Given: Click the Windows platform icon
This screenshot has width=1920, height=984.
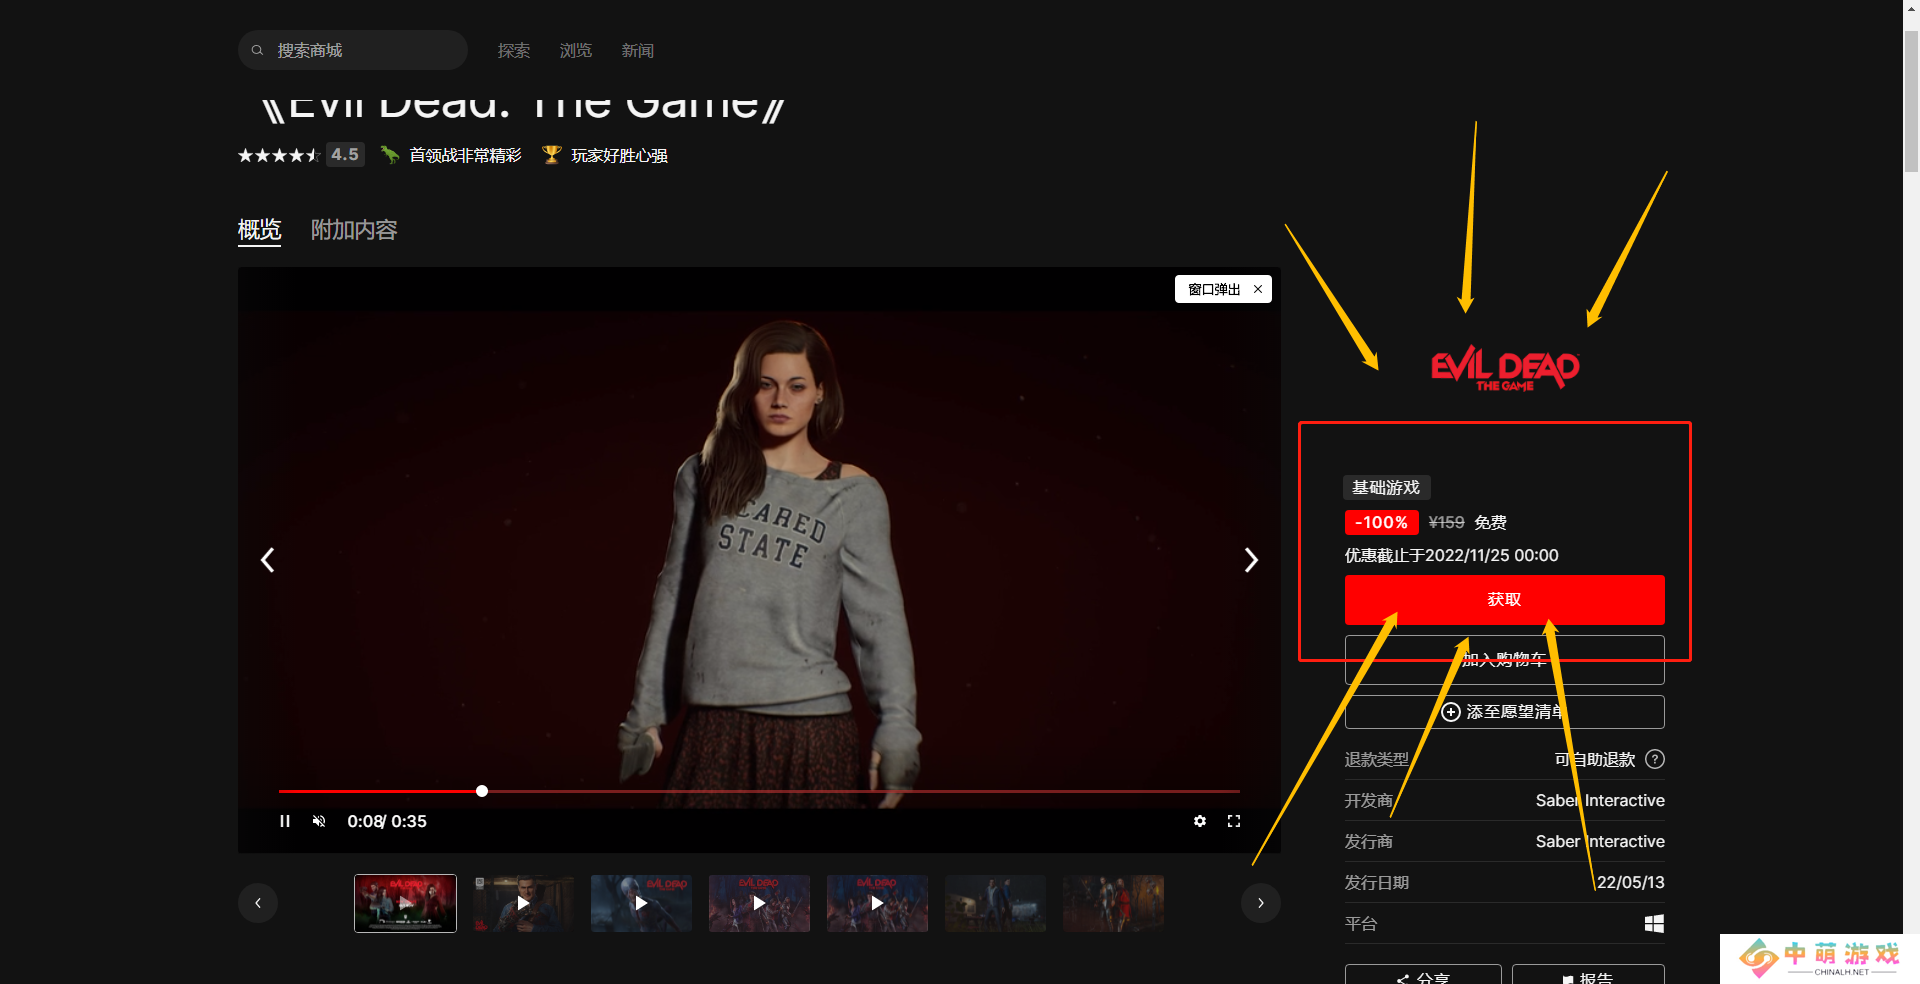Looking at the screenshot, I should [x=1654, y=923].
